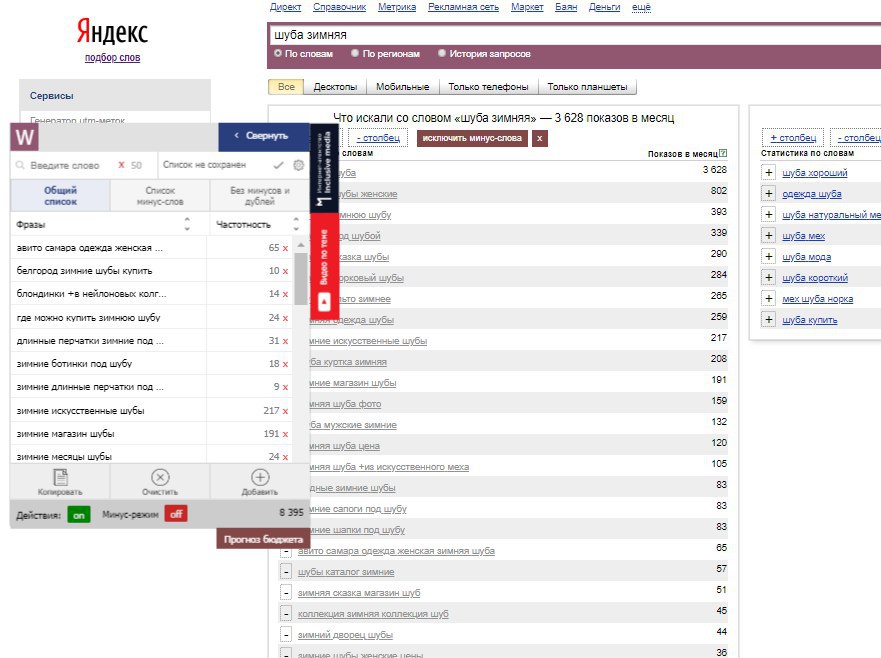Click the Добавить plus icon

[260, 478]
